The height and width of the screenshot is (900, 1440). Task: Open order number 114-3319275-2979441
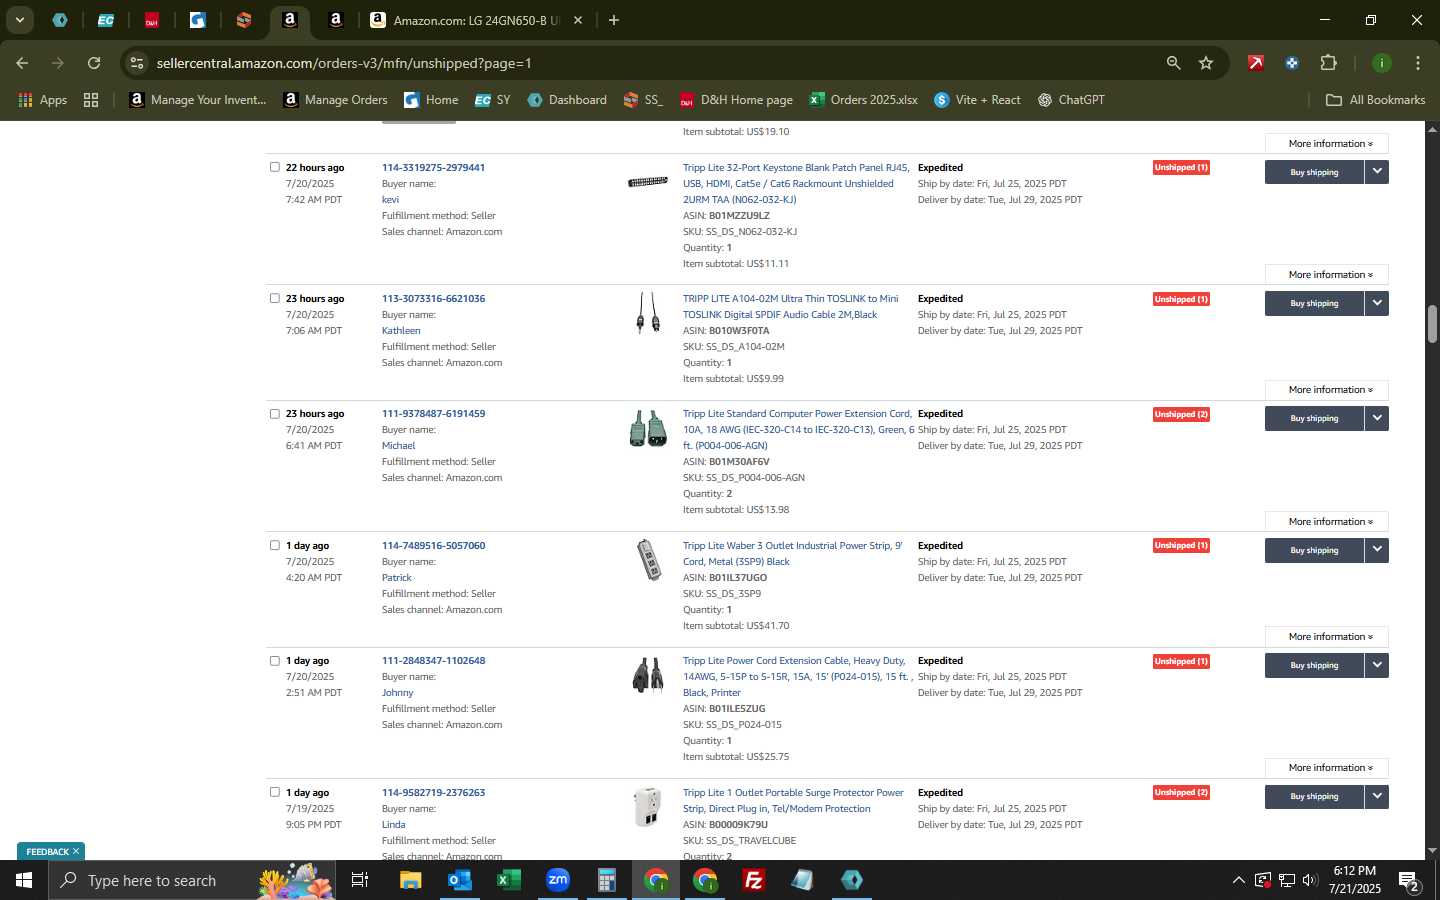click(x=433, y=167)
